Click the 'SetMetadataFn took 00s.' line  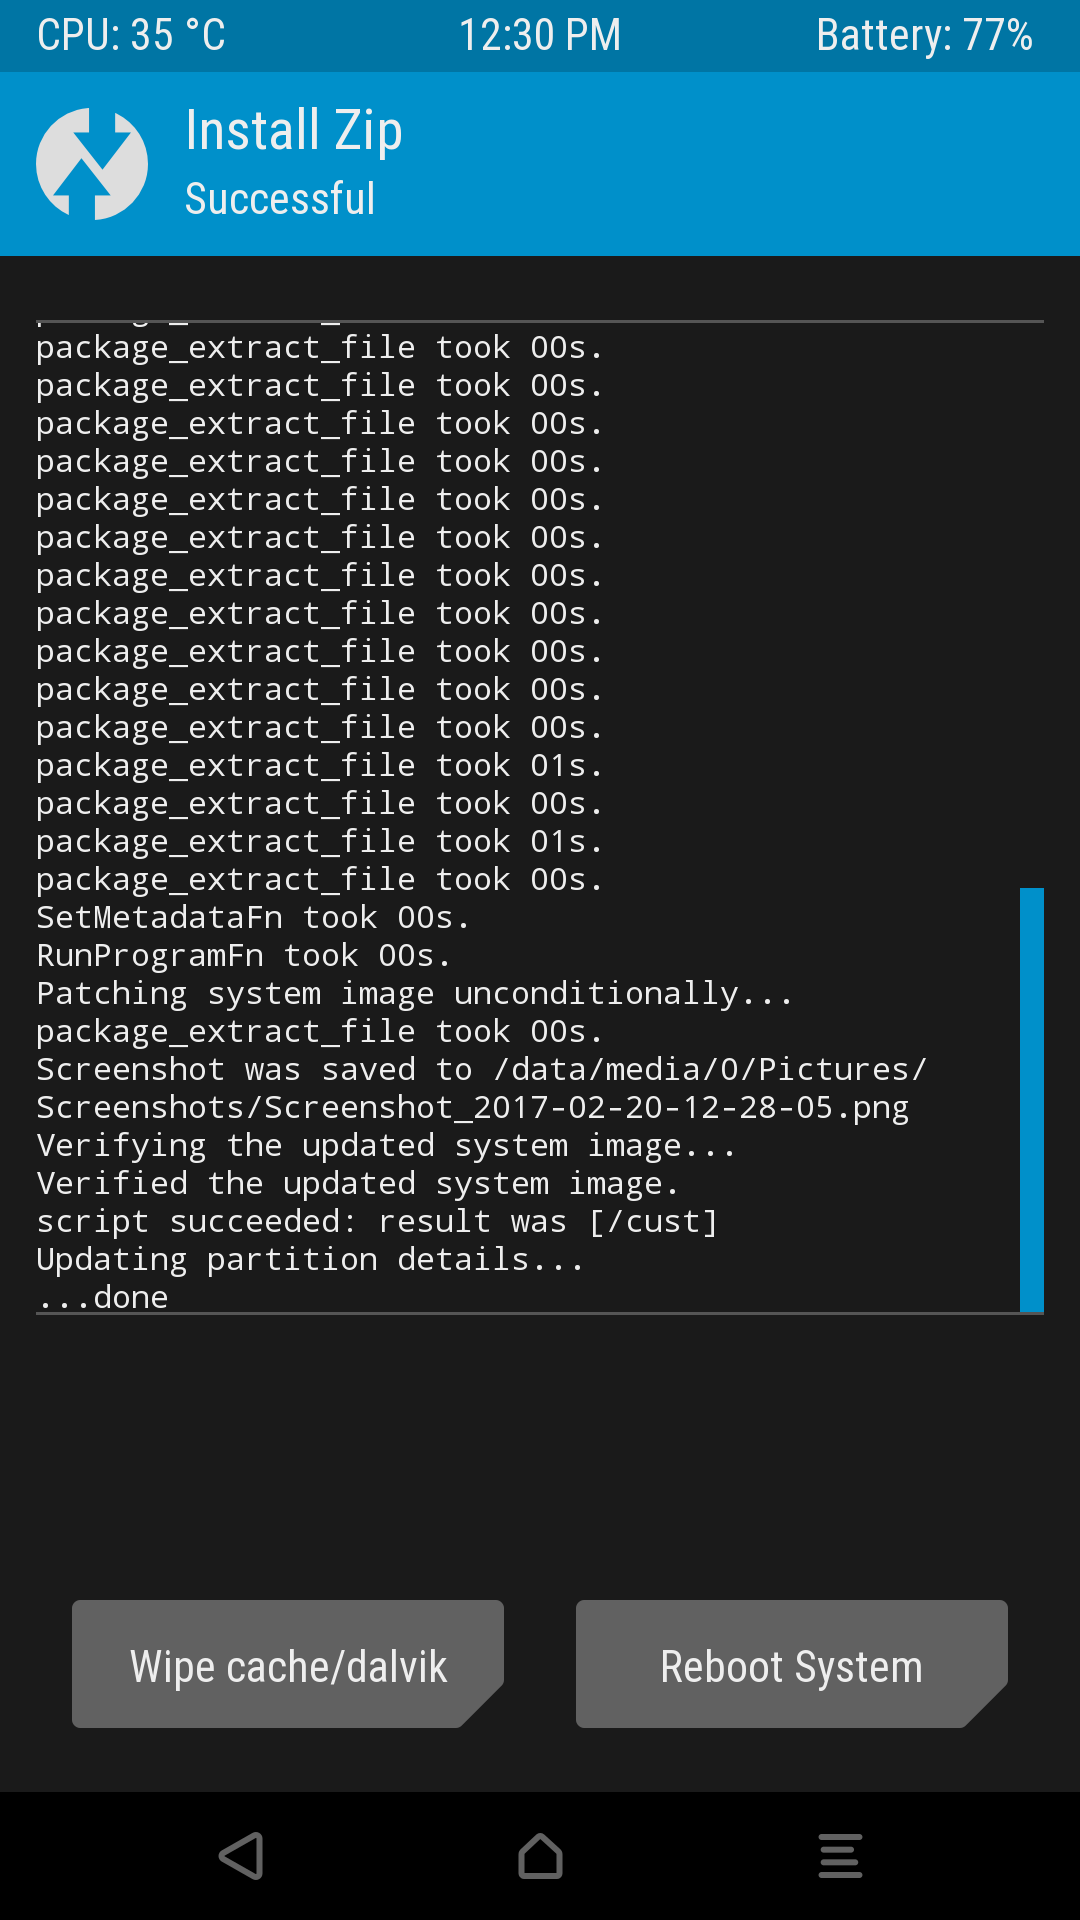point(253,918)
